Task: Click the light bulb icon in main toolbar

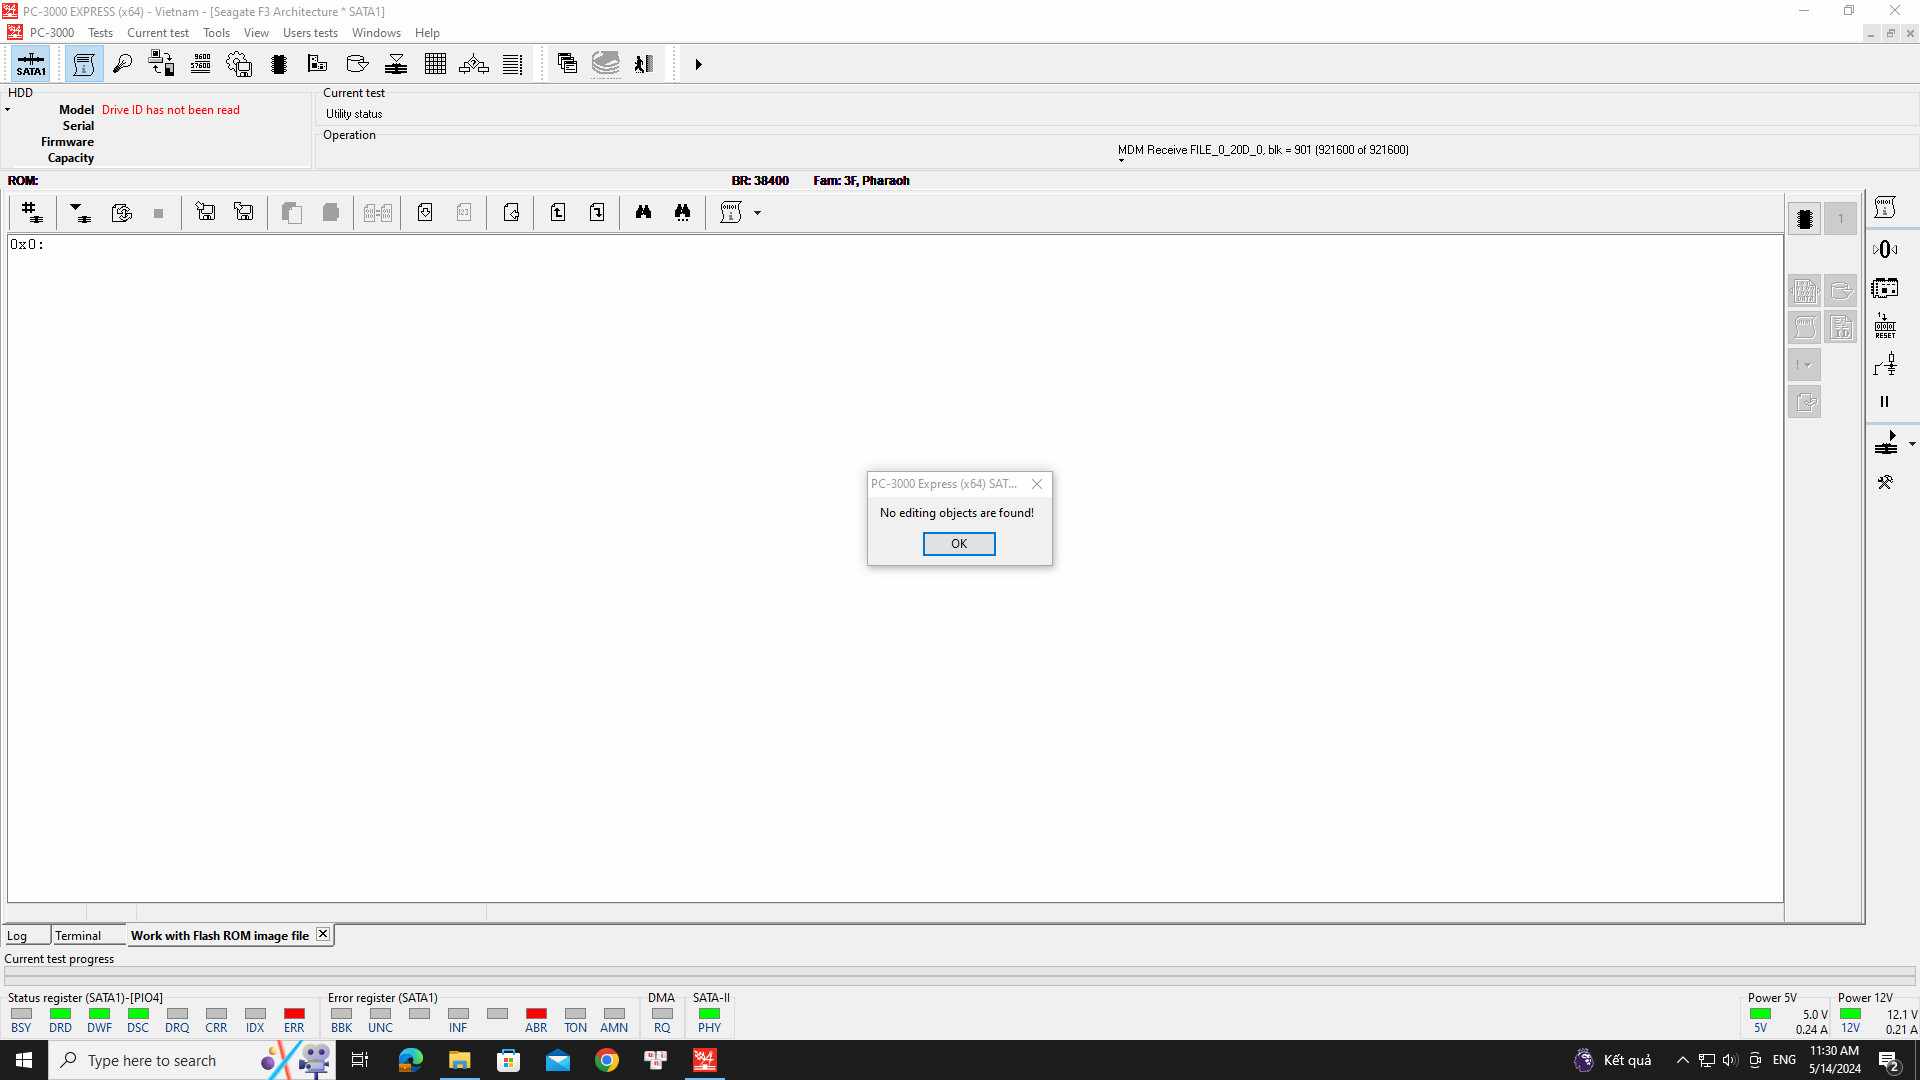Action: tap(122, 65)
